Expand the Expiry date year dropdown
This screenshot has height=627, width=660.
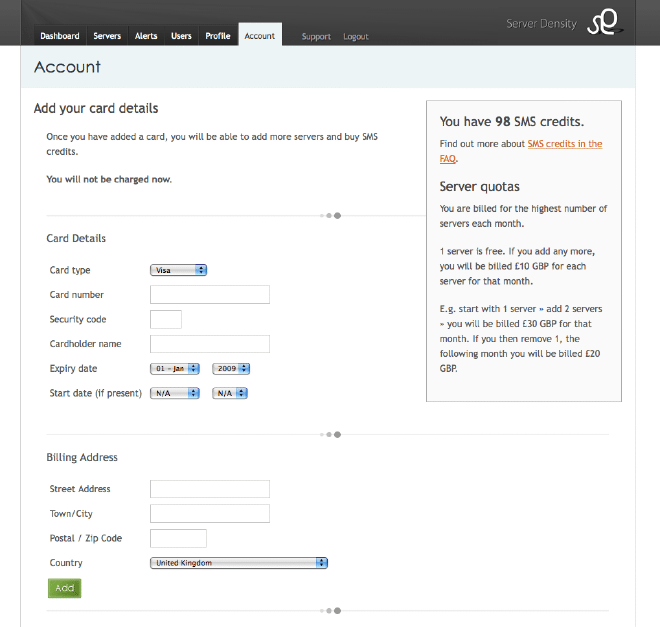[230, 369]
